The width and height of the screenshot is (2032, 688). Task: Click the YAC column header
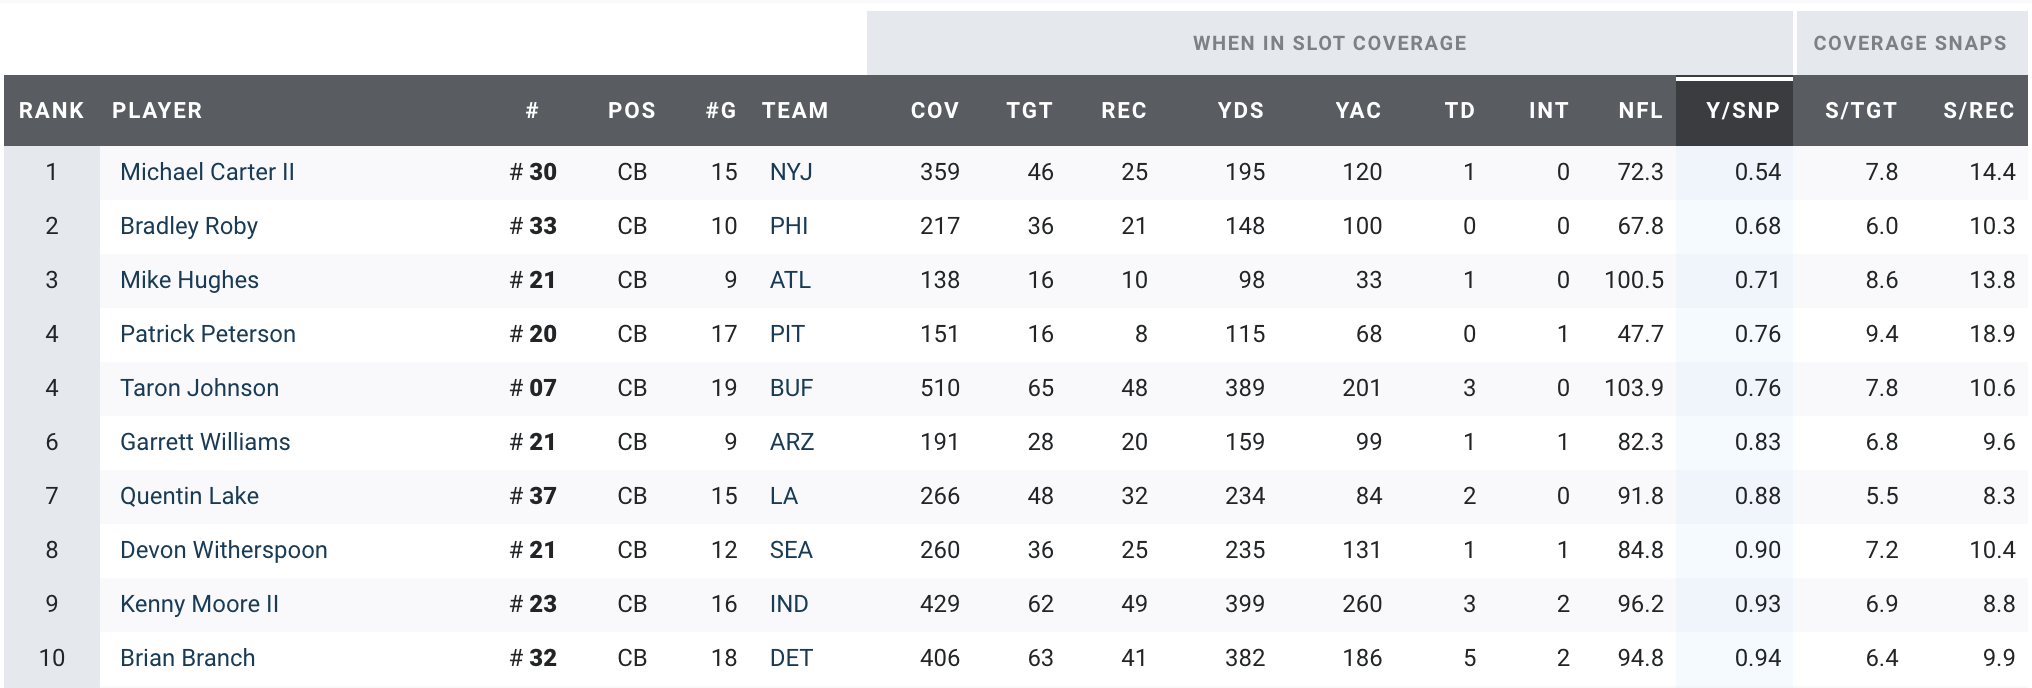[1358, 110]
